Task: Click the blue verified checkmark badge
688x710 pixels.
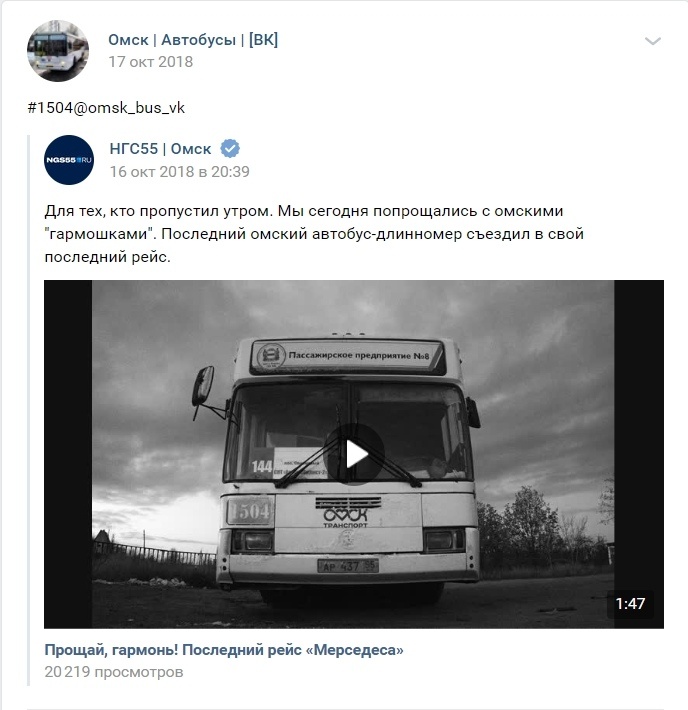Action: coord(230,149)
